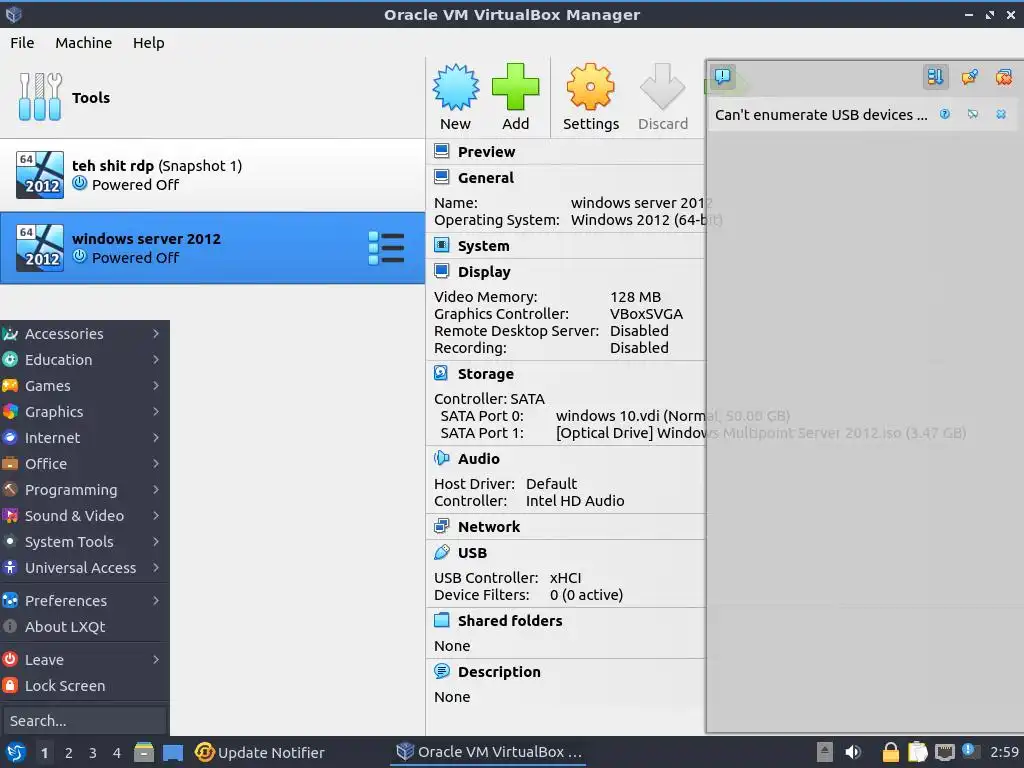Expand the Internet submenu
1024x768 pixels.
point(84,438)
